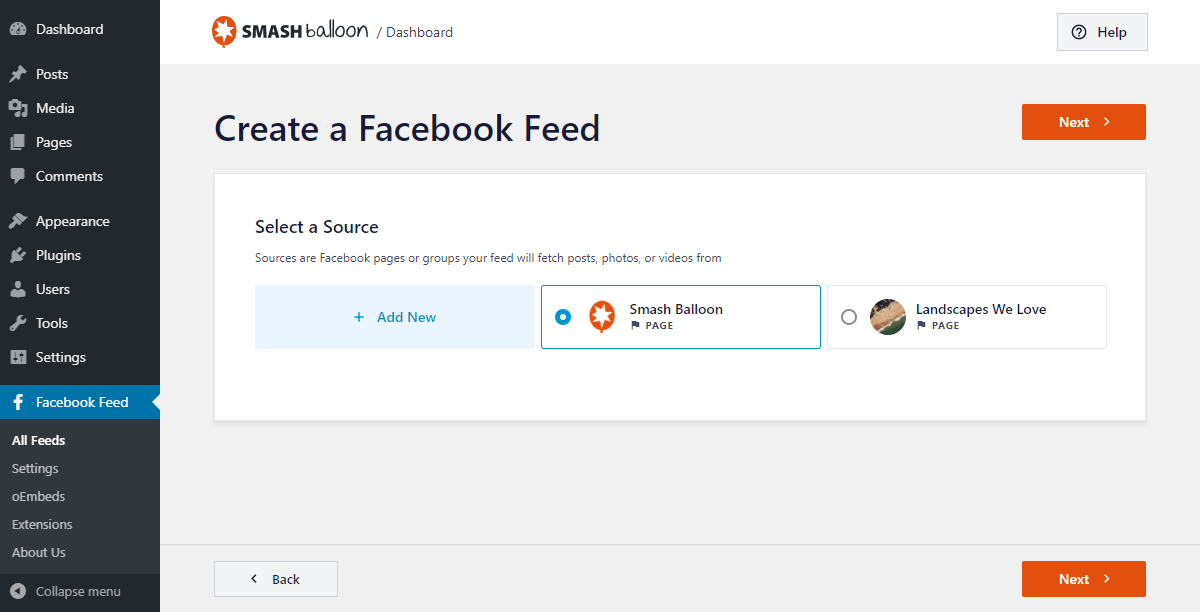Open the Extensions submenu page

click(42, 524)
